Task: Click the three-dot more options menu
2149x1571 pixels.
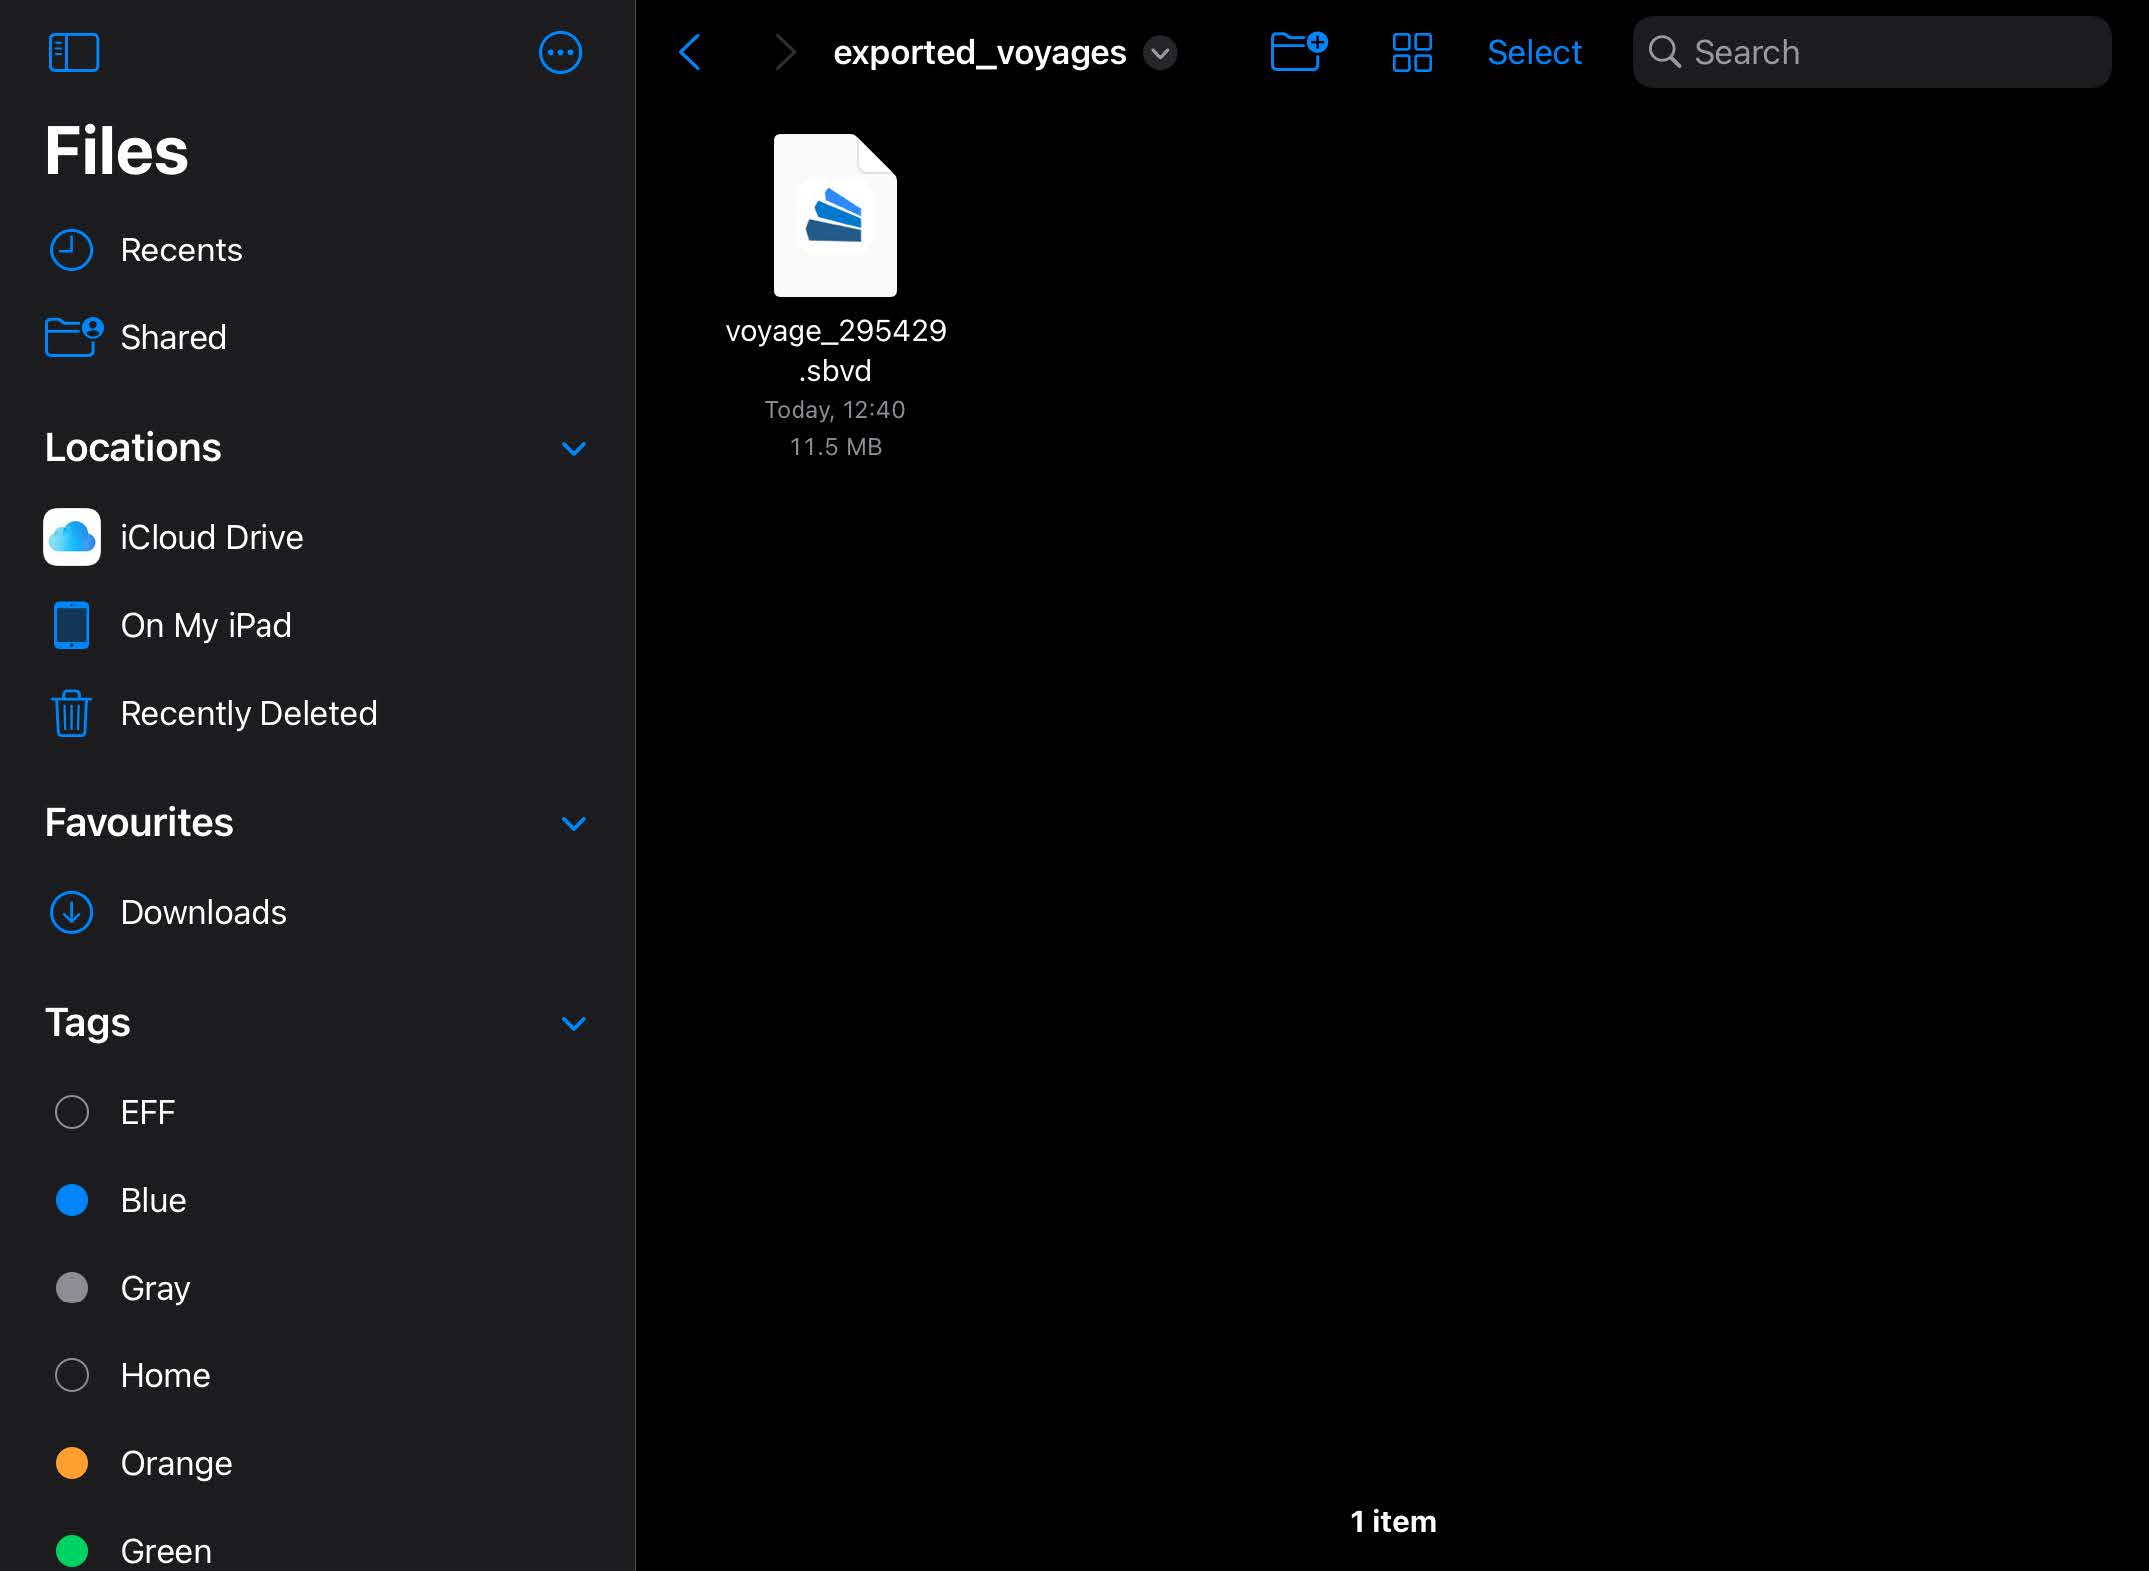Action: 561,52
